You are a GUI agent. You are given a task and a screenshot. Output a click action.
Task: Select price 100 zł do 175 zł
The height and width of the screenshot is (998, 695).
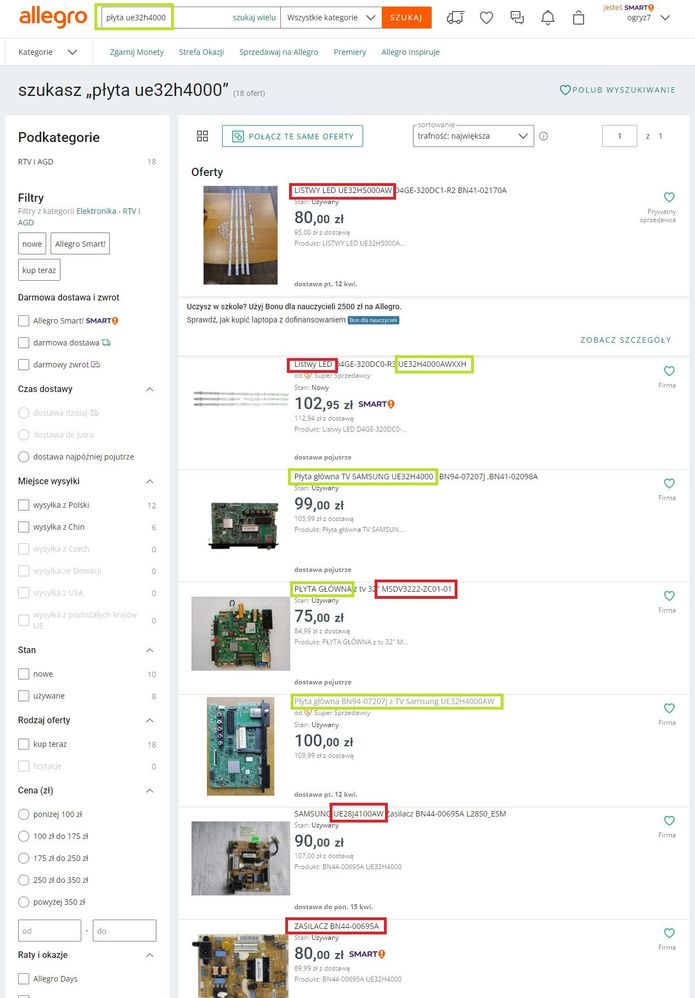[x=24, y=836]
